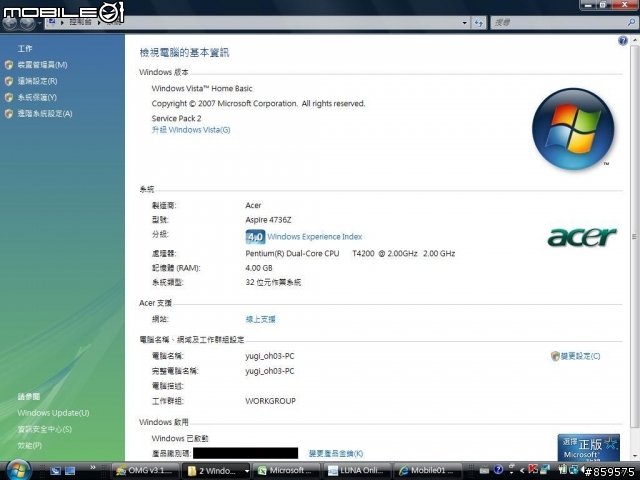Switch to OMG v3.1 taskbar button

click(x=145, y=471)
